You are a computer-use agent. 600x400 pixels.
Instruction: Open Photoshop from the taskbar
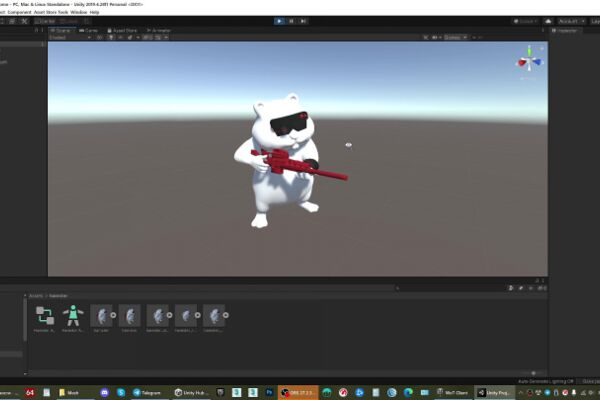(x=269, y=392)
